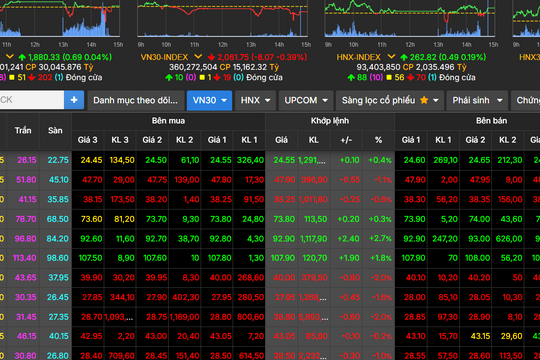Click the Giá 3 column header
The image size is (540, 360).
click(x=87, y=140)
